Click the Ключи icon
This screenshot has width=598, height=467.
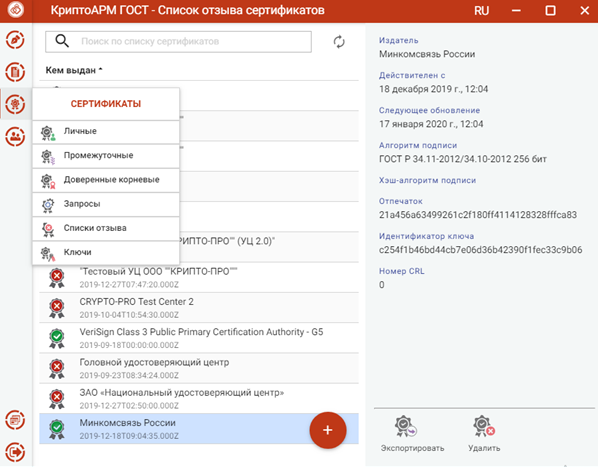tap(48, 254)
